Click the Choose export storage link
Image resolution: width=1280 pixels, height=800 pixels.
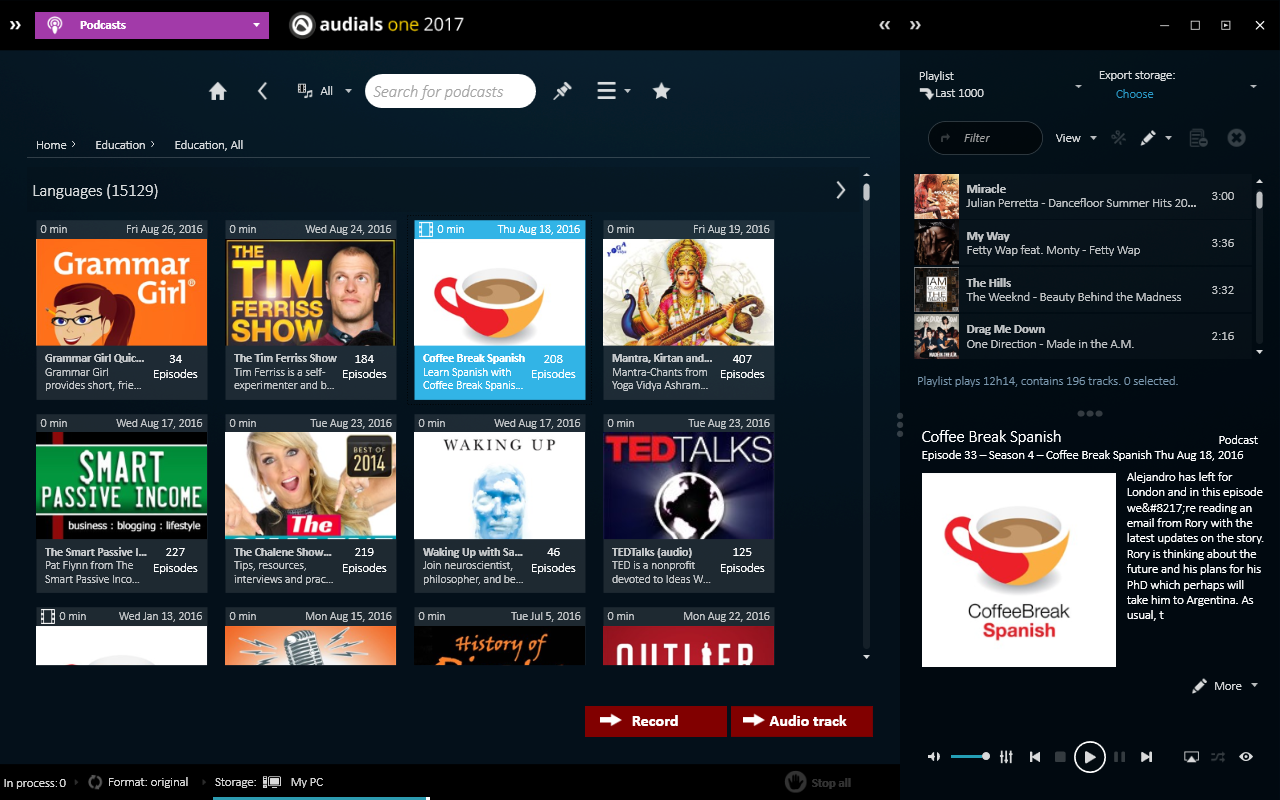pos(1134,94)
